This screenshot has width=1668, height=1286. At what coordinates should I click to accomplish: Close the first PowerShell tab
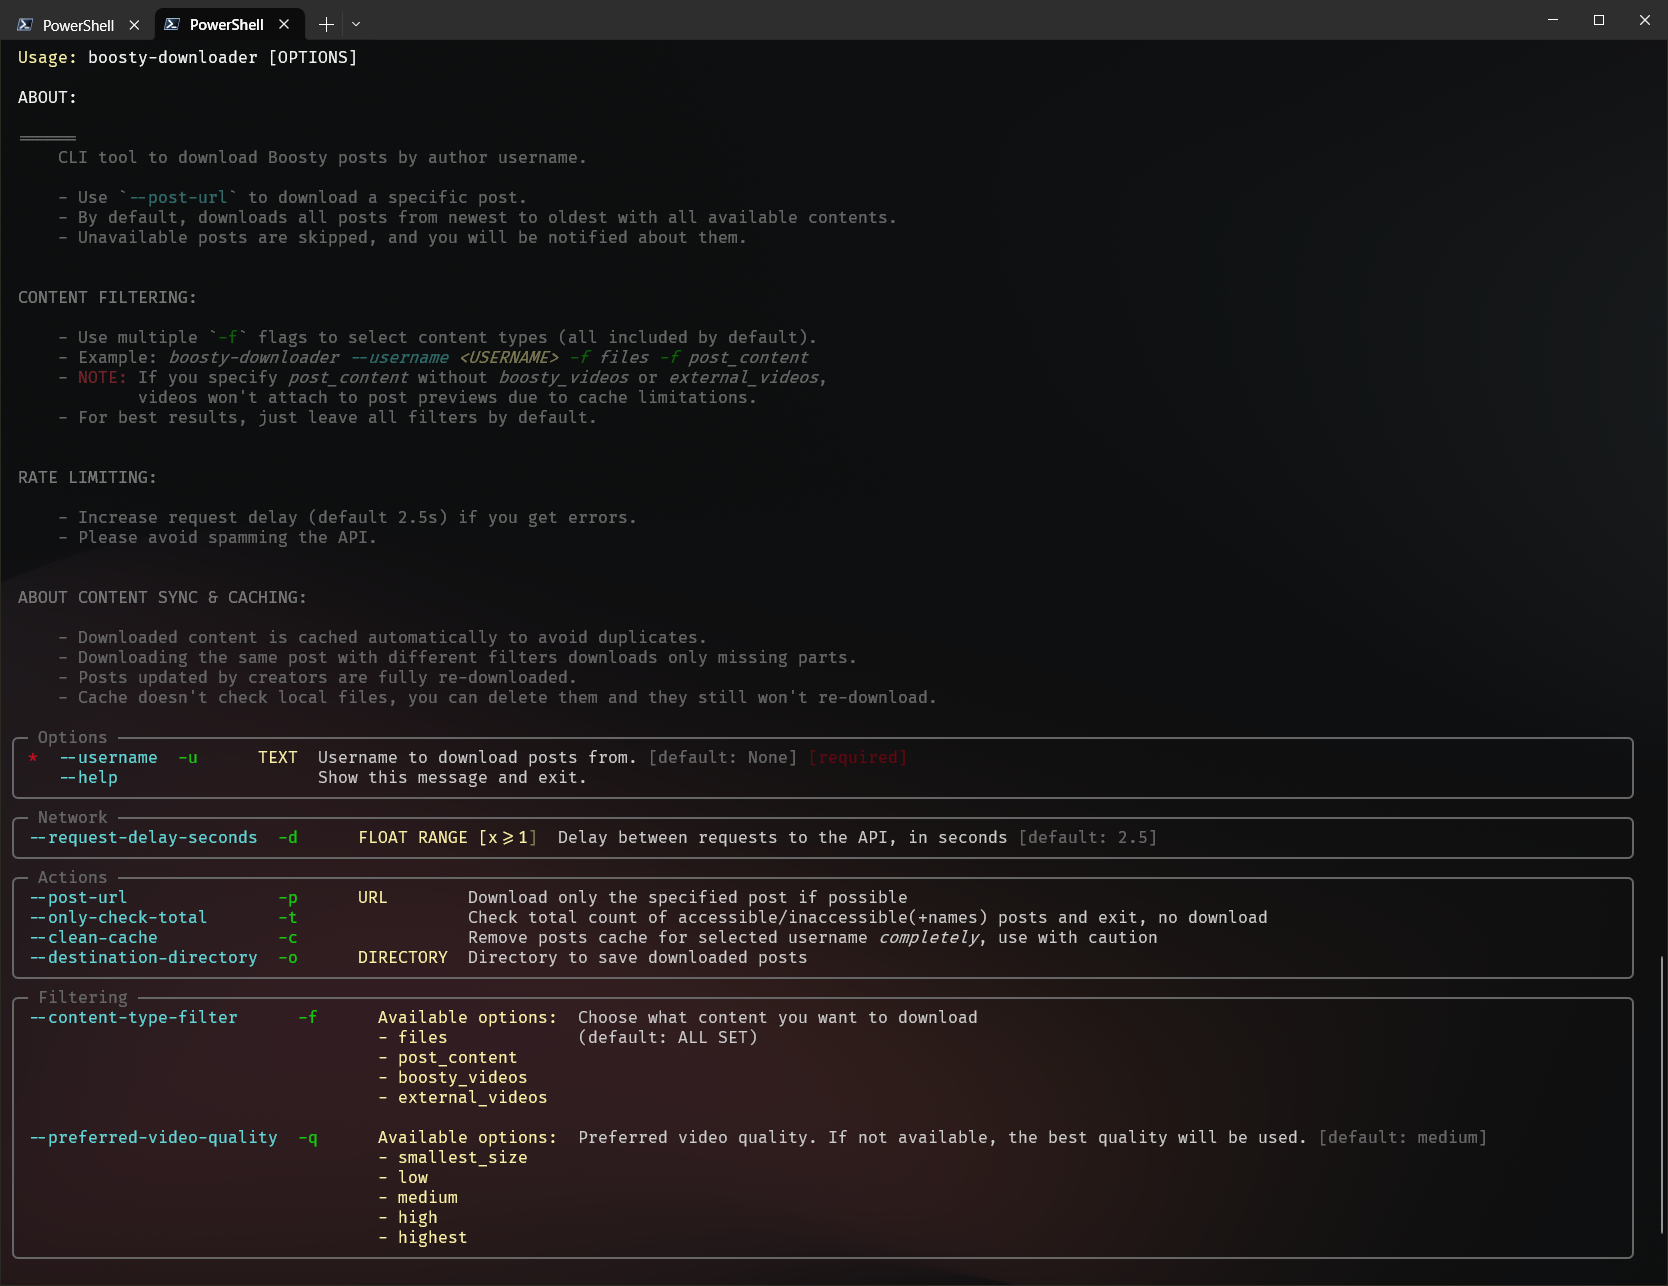click(135, 24)
